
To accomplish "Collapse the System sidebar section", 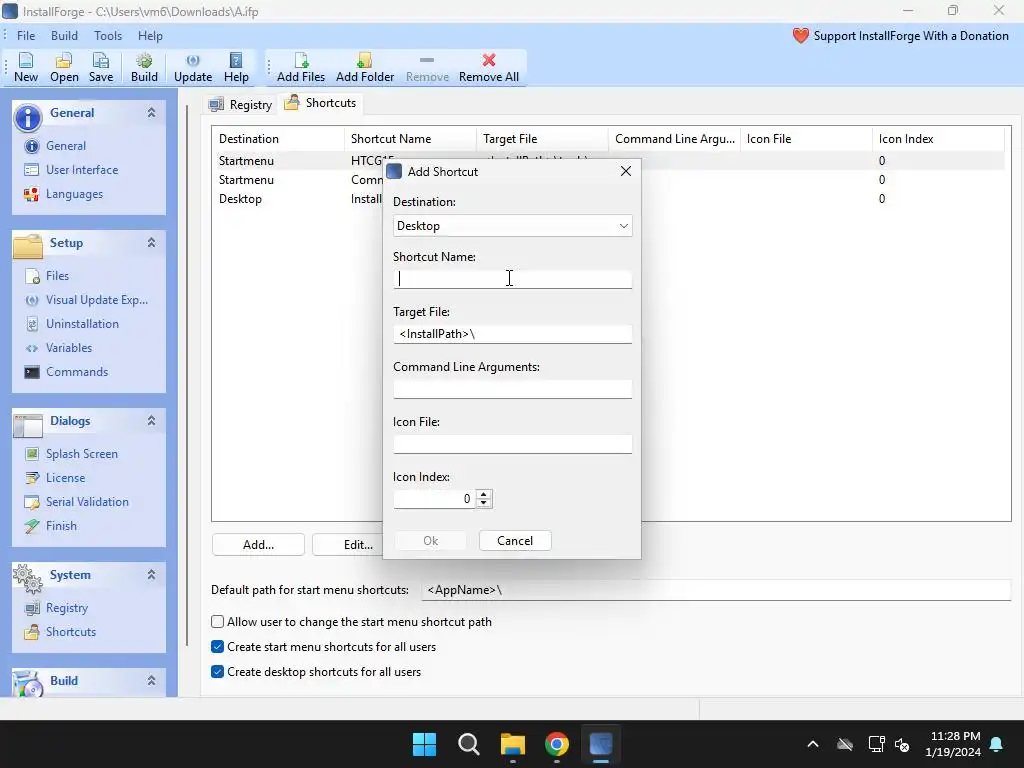I will (152, 575).
